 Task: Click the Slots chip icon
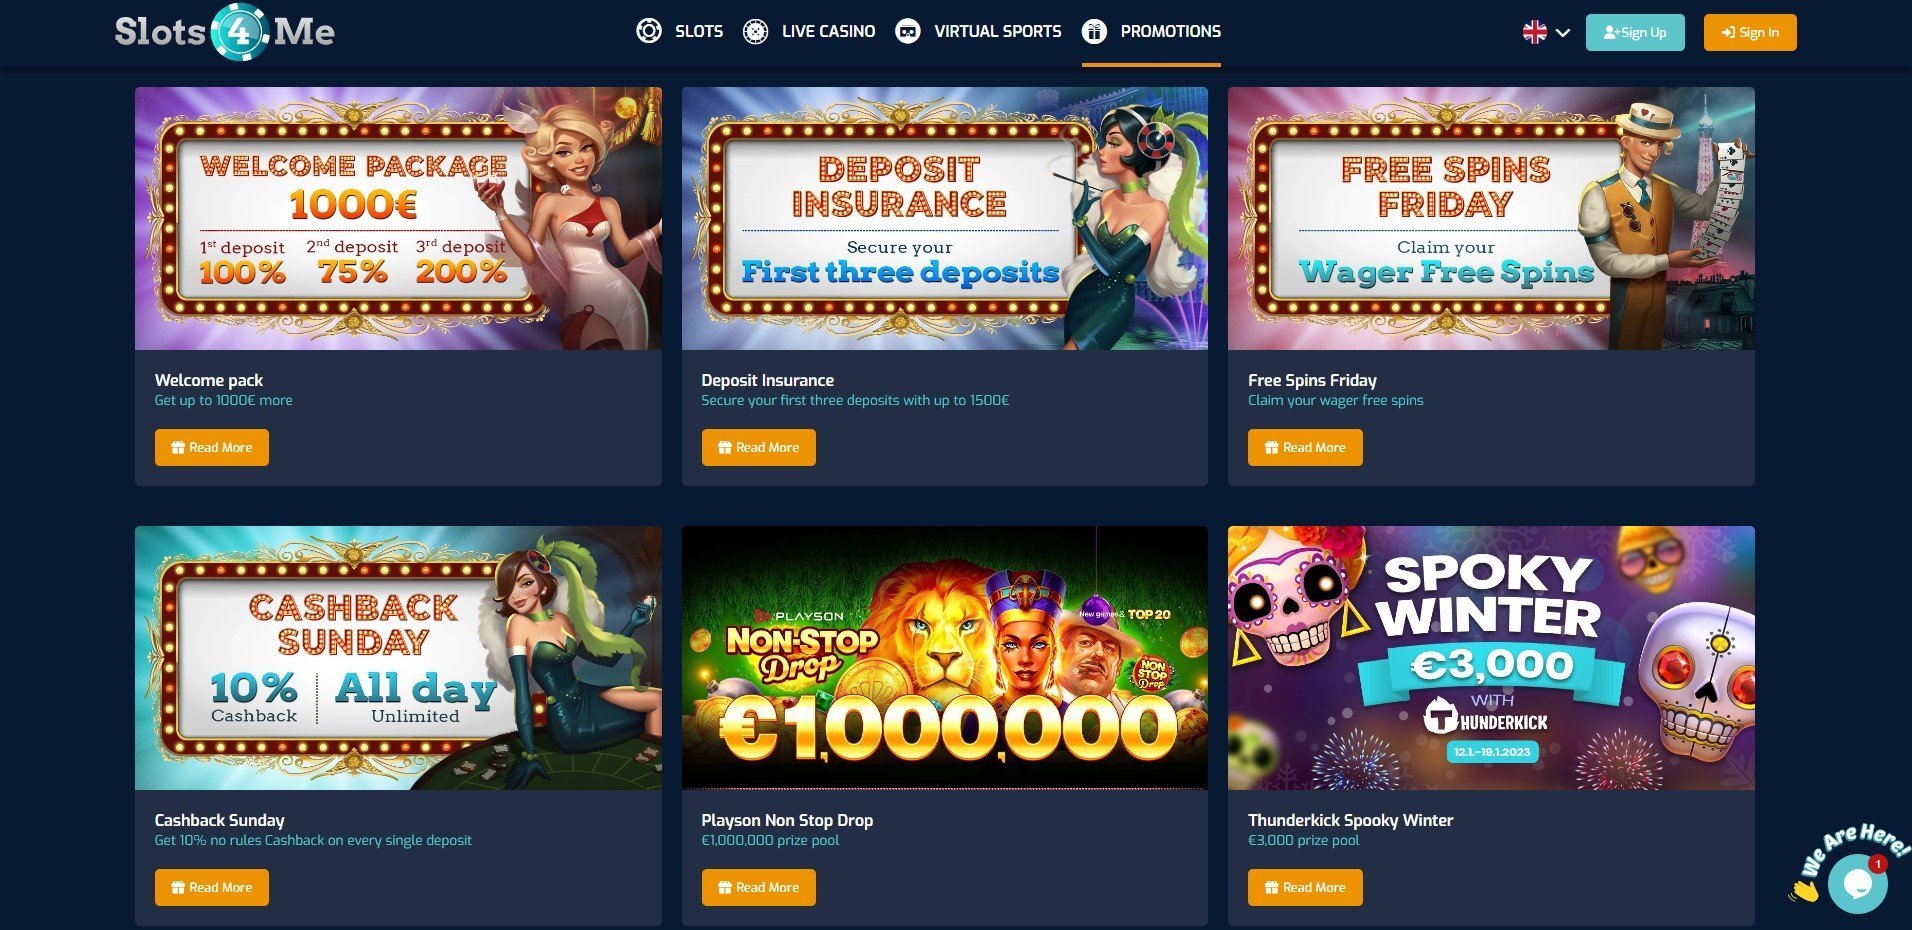coord(649,31)
